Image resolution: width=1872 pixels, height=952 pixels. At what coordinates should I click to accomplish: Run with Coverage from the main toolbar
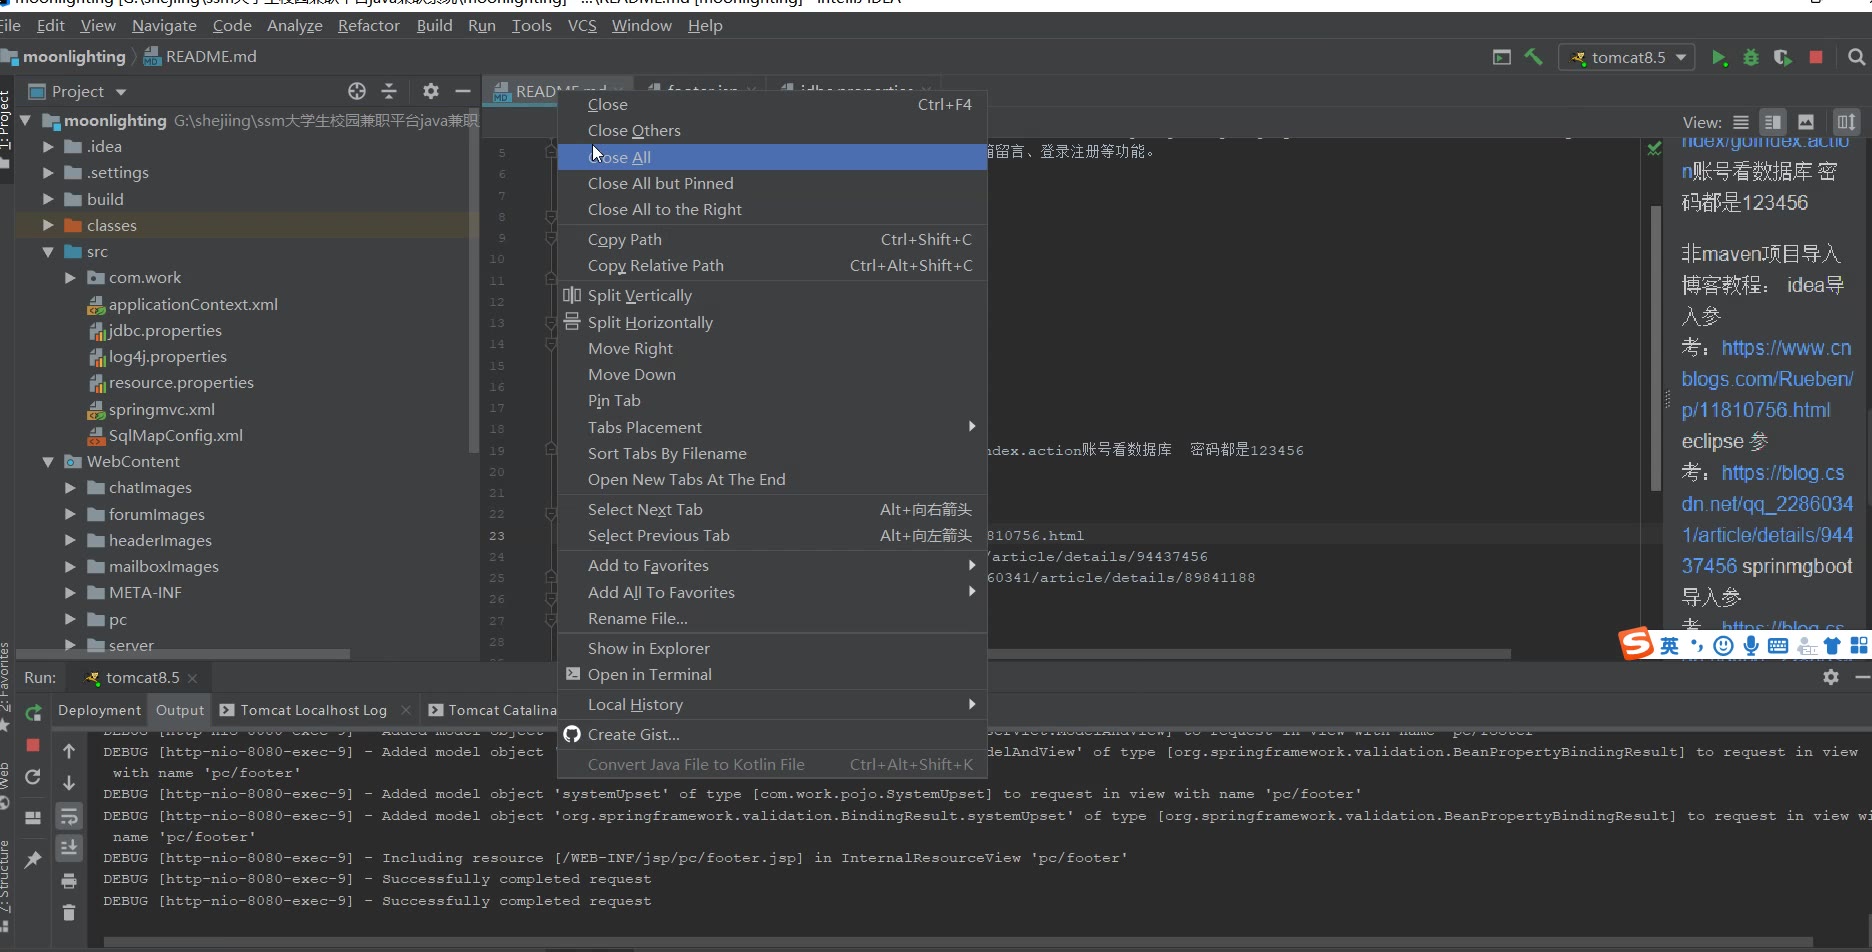1782,58
